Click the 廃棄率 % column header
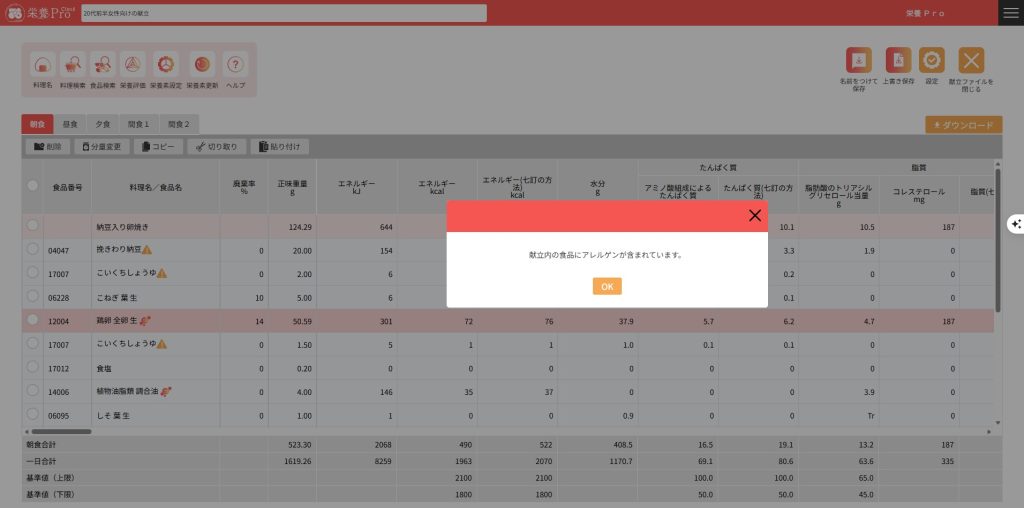The image size is (1024, 508). pos(244,187)
